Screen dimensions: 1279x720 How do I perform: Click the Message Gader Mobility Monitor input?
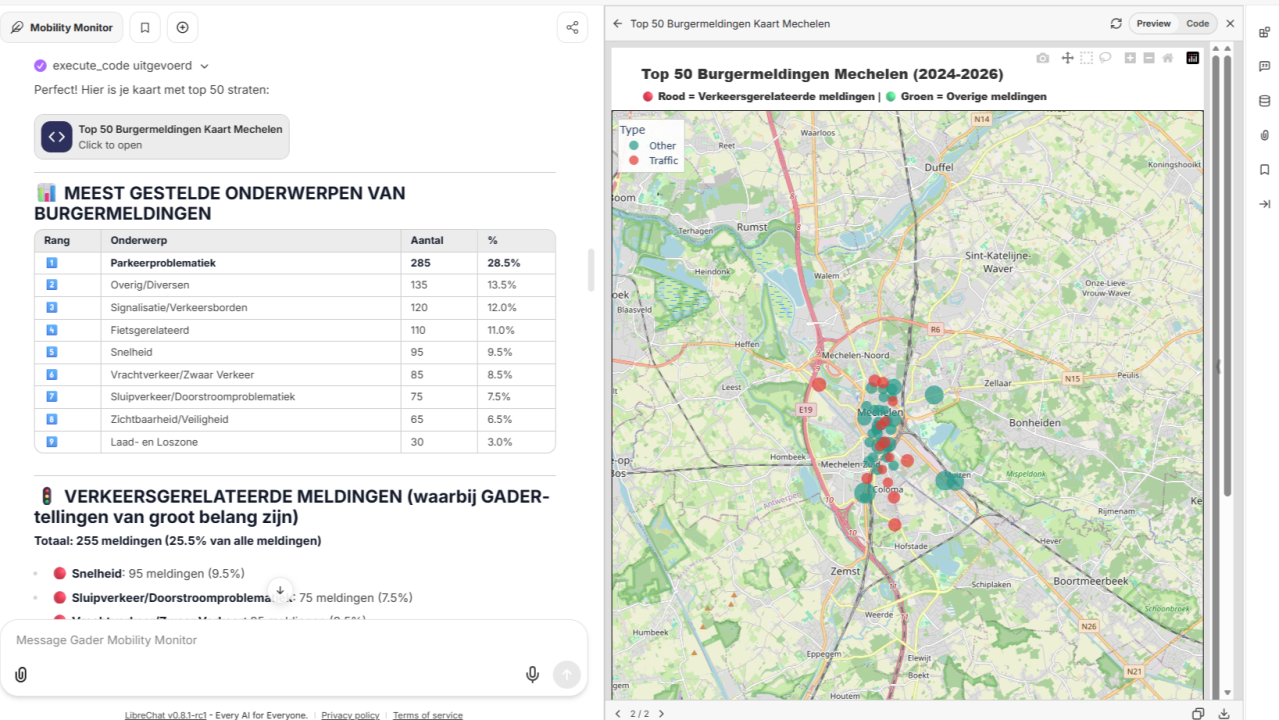[293, 640]
